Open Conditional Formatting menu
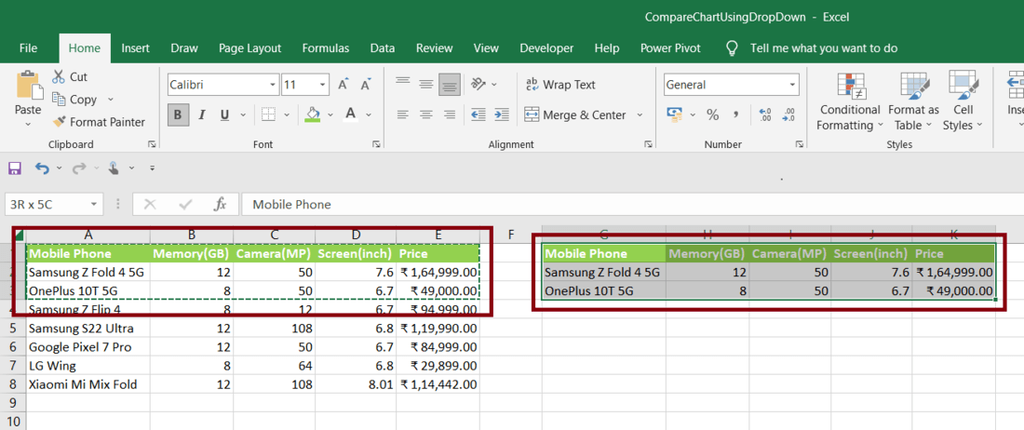This screenshot has height=430, width=1024. pyautogui.click(x=850, y=101)
